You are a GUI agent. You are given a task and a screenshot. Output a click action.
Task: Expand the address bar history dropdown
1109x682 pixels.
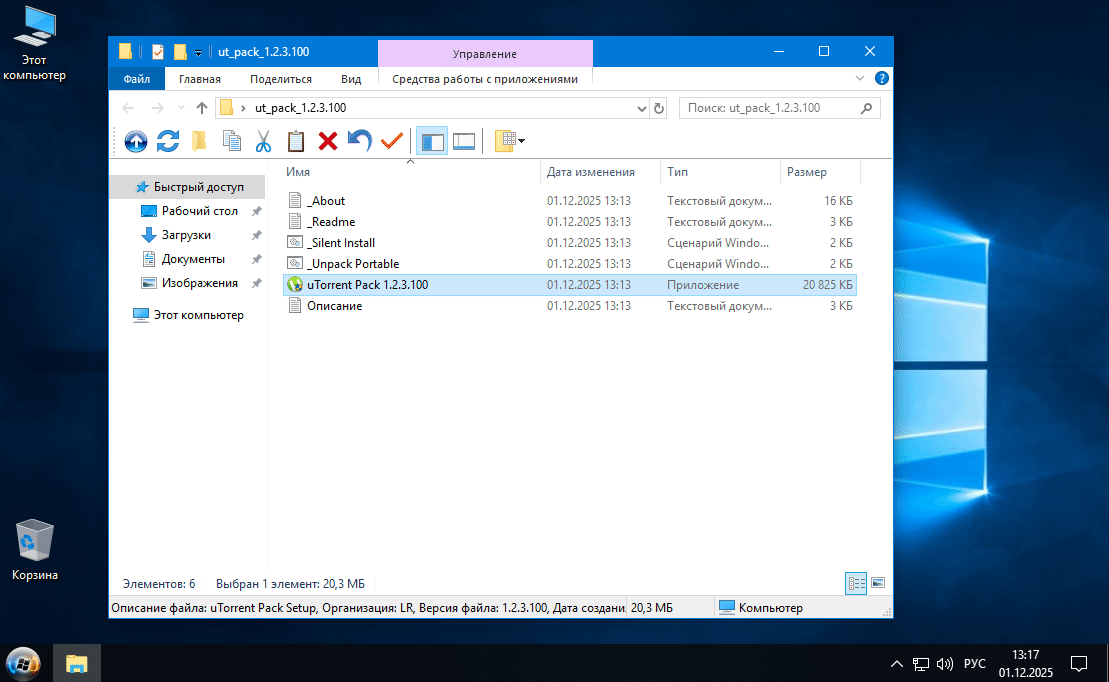[641, 108]
